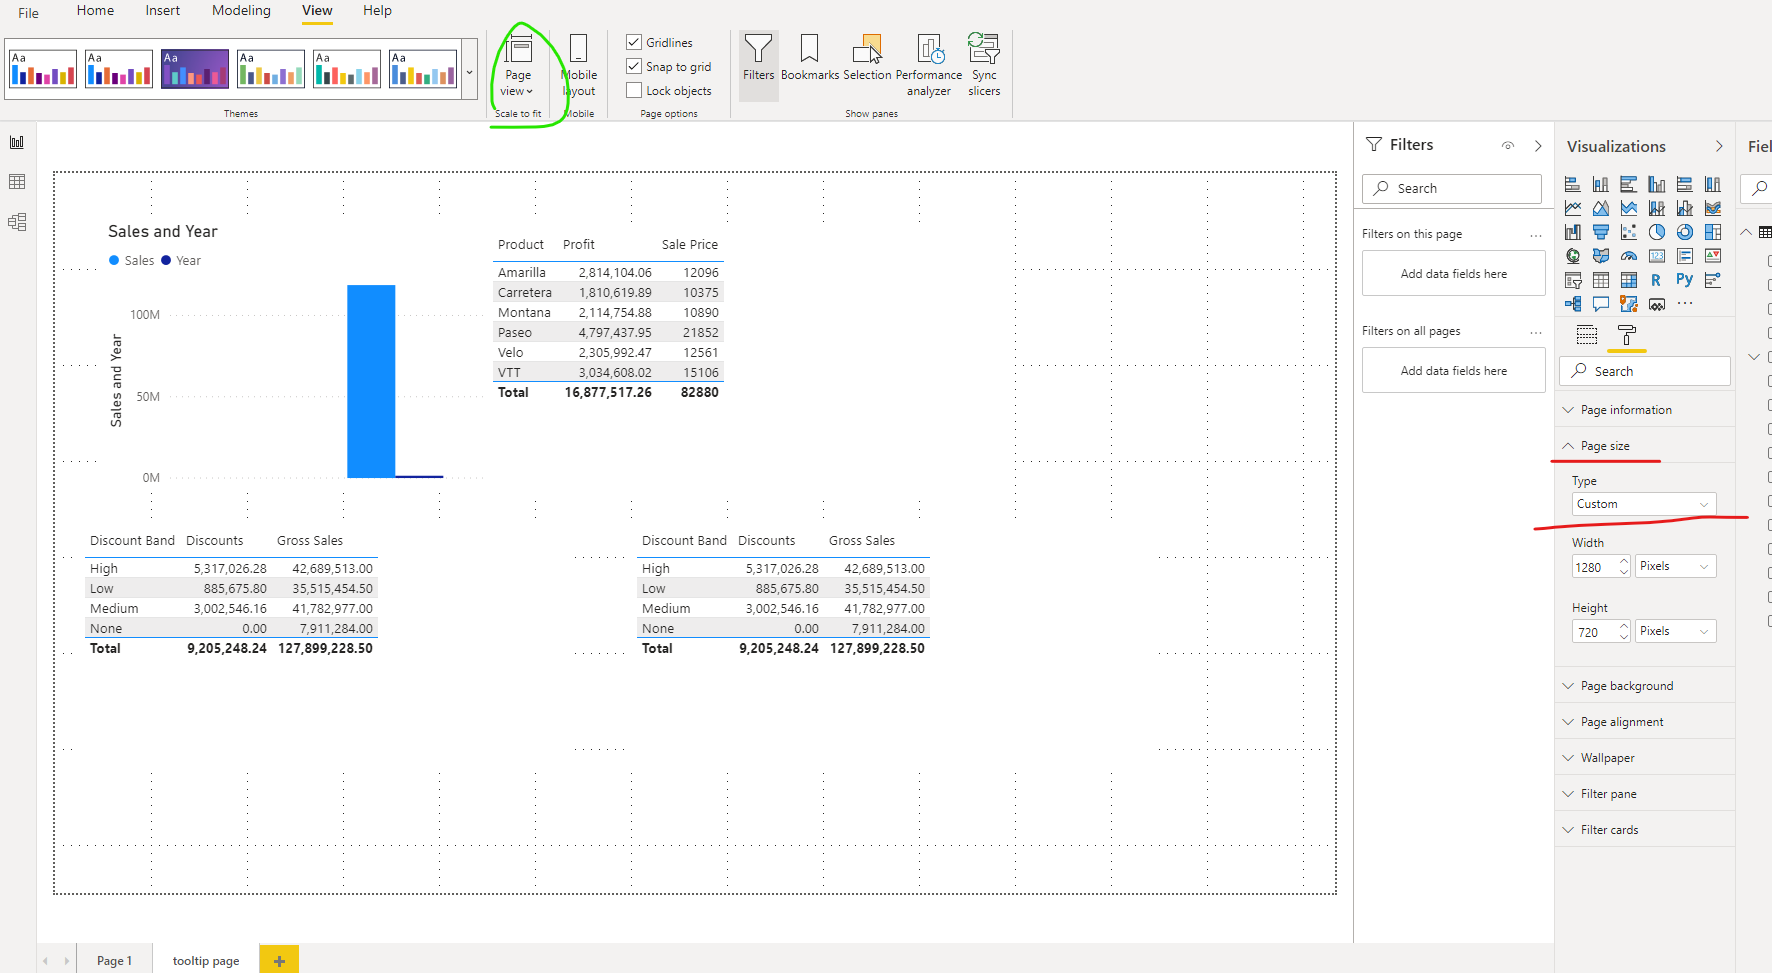Viewport: 1772px width, 973px height.
Task: Enable Lock objects checkbox
Action: coord(634,90)
